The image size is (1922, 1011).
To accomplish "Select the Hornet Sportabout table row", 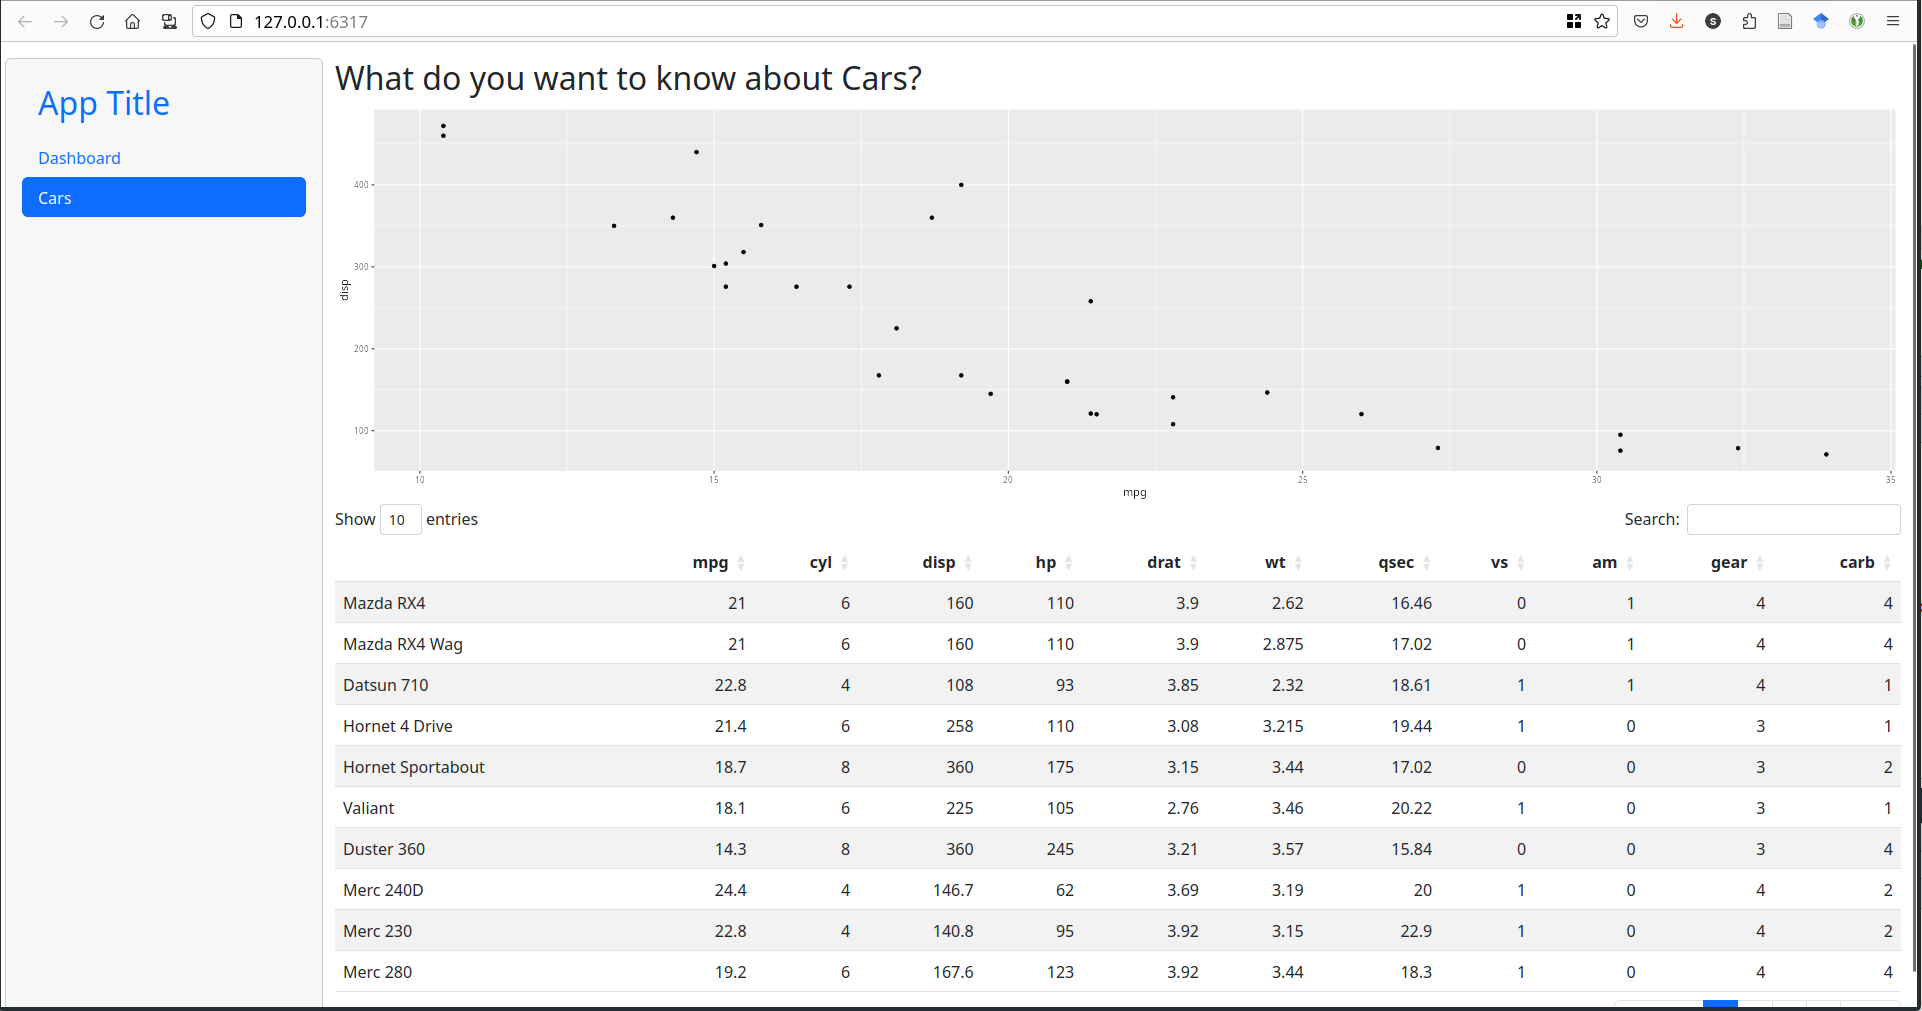I will (1118, 767).
